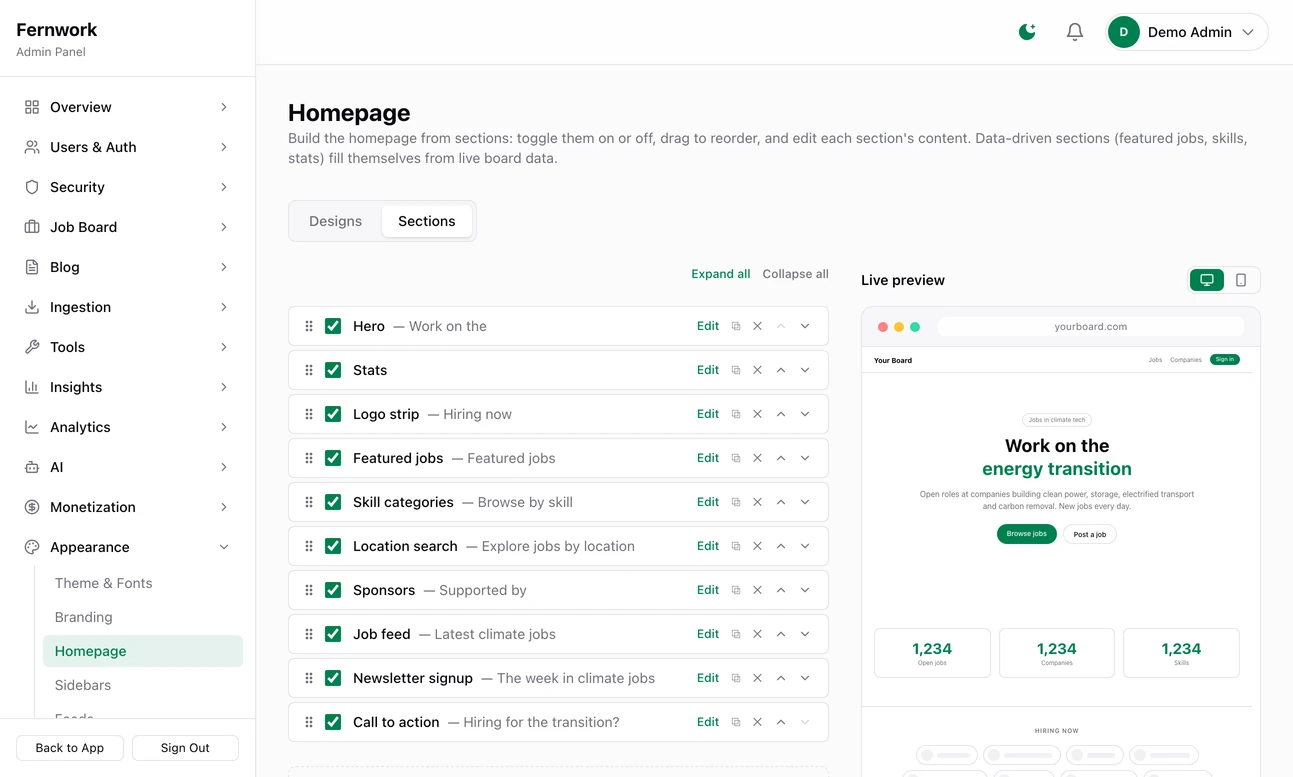Viewport: 1293px width, 777px height.
Task: Duplicate the Newsletter signup section
Action: 736,678
